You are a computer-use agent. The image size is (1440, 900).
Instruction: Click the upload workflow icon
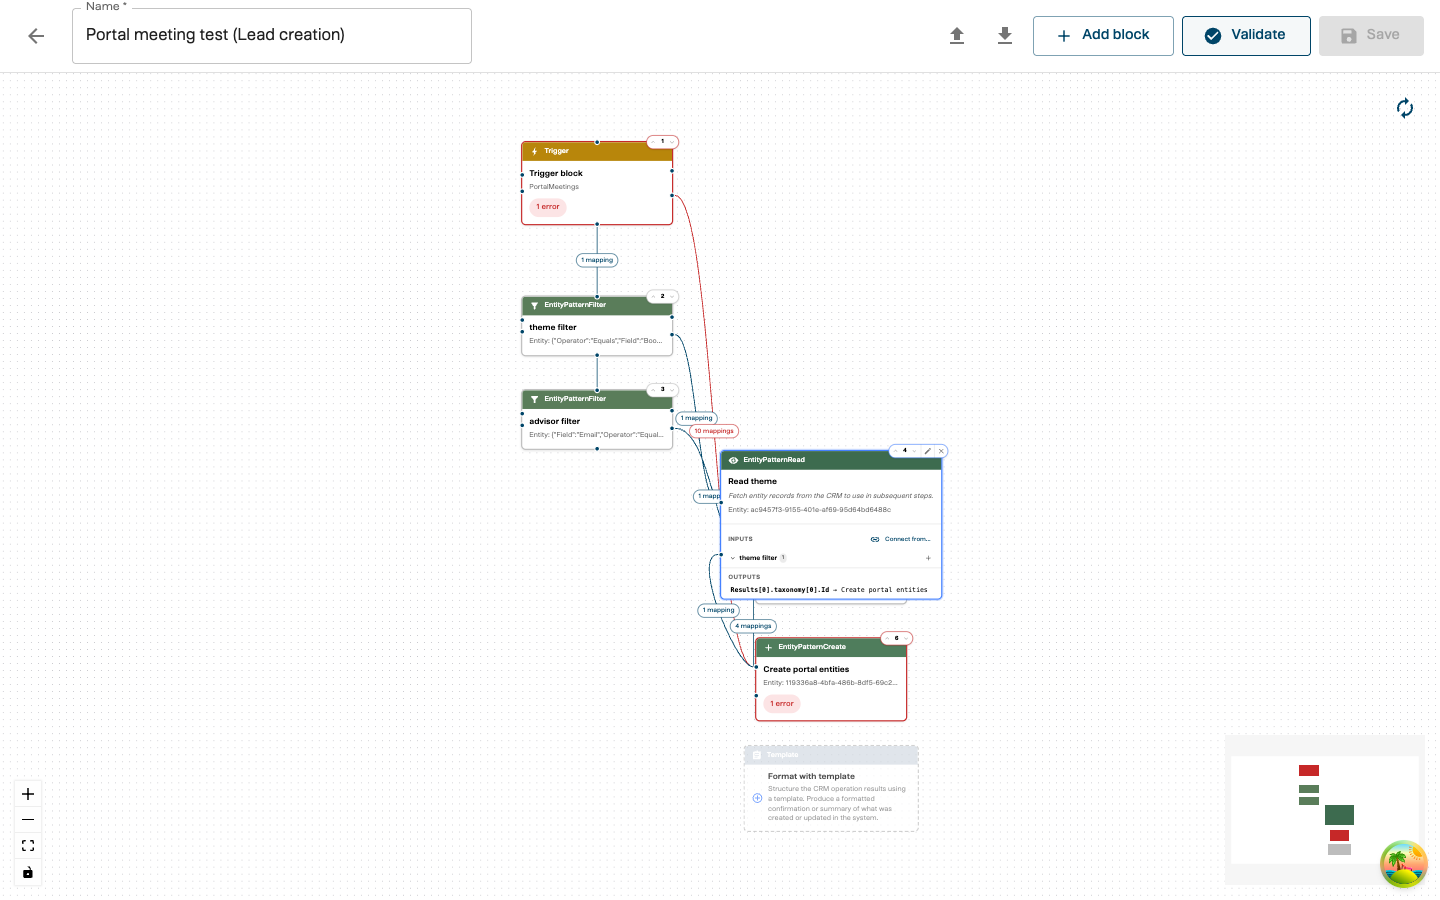(x=957, y=36)
